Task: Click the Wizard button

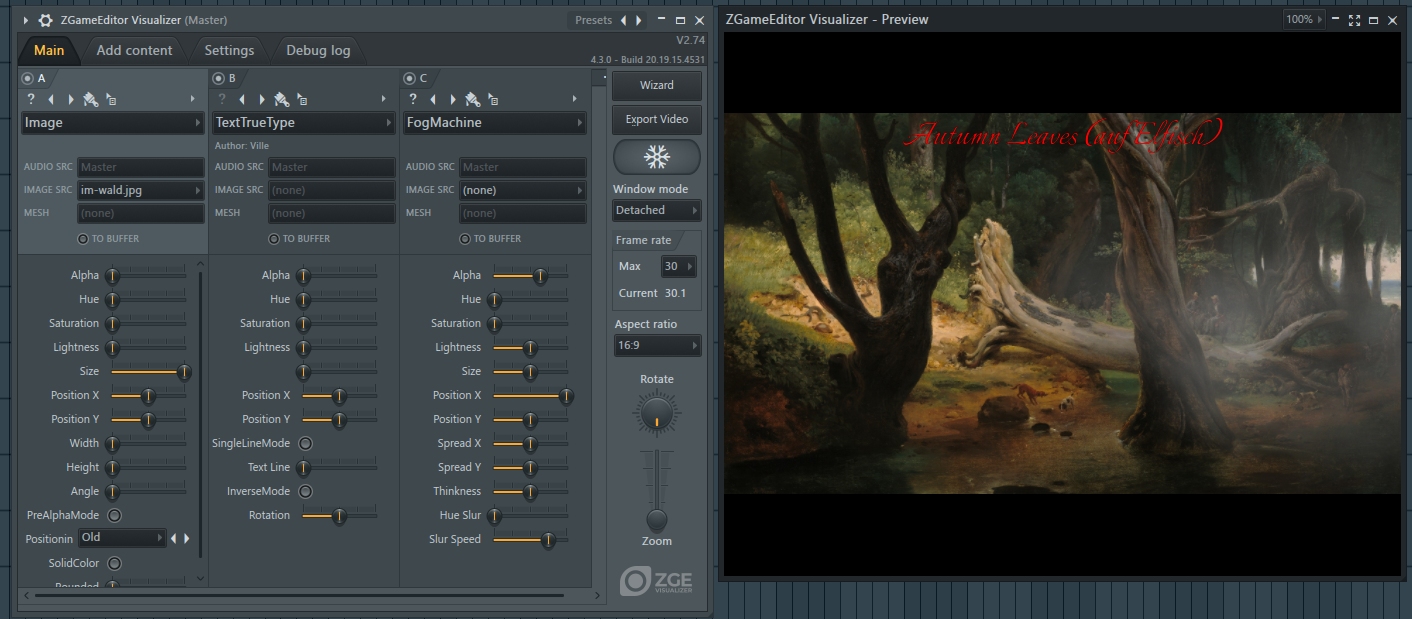Action: pyautogui.click(x=657, y=86)
